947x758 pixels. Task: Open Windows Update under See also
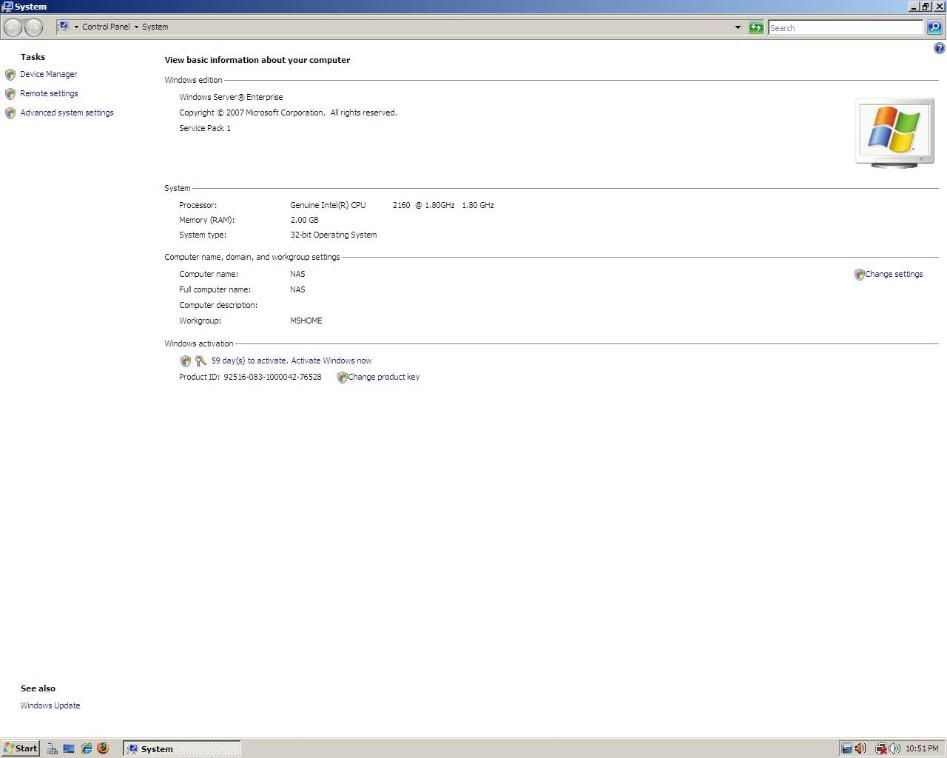coord(50,705)
